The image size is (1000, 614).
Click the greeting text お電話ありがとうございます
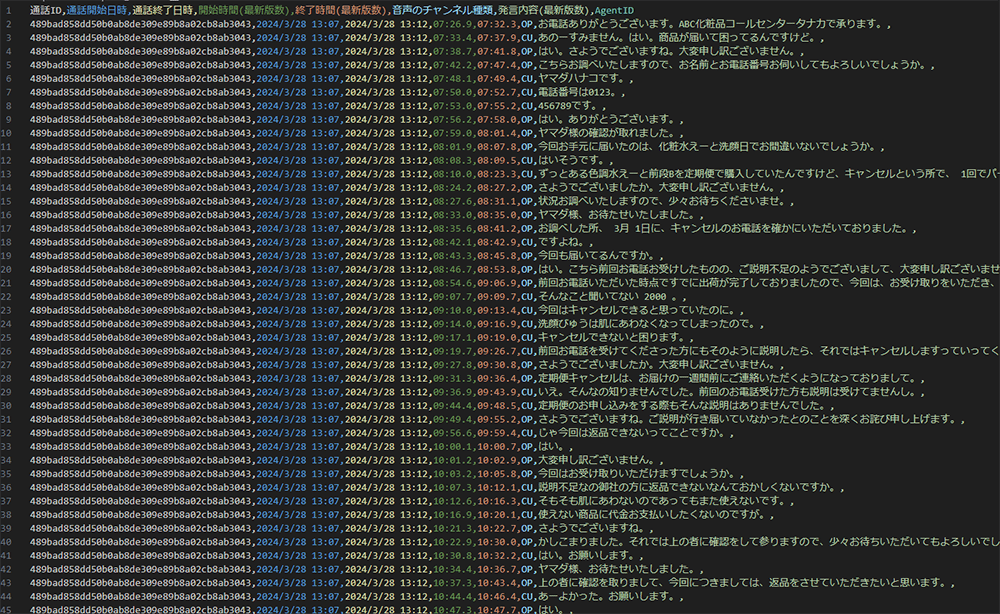[x=604, y=24]
